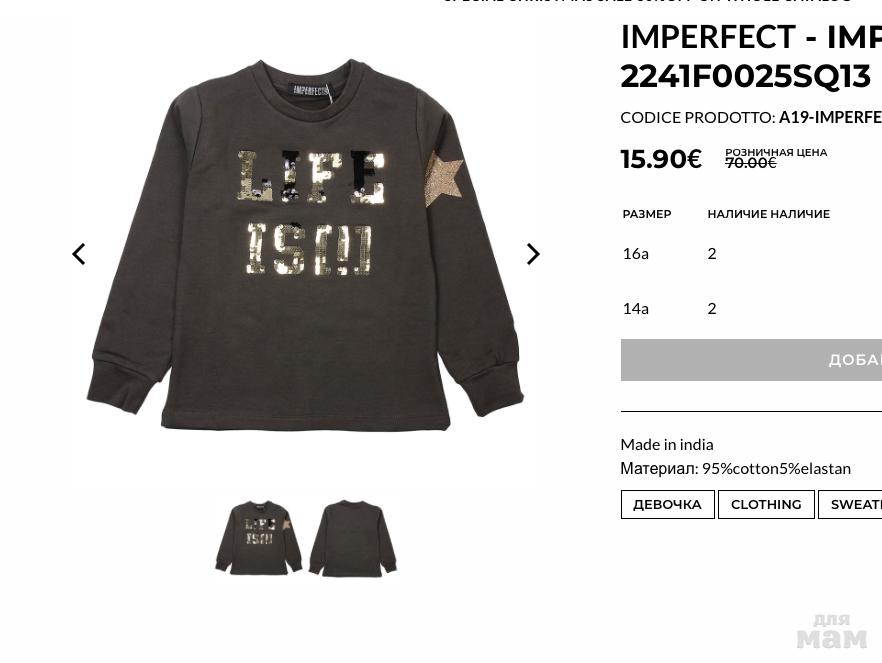Click the crossed-out 70.00€ retail price
The width and height of the screenshot is (882, 663).
click(750, 163)
